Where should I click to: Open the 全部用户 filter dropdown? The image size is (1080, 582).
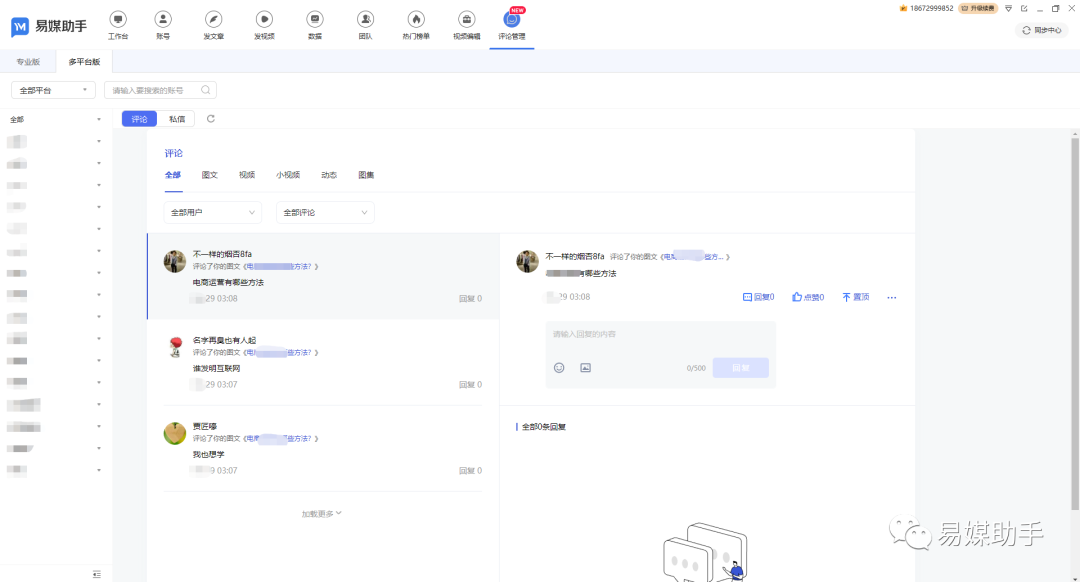213,212
